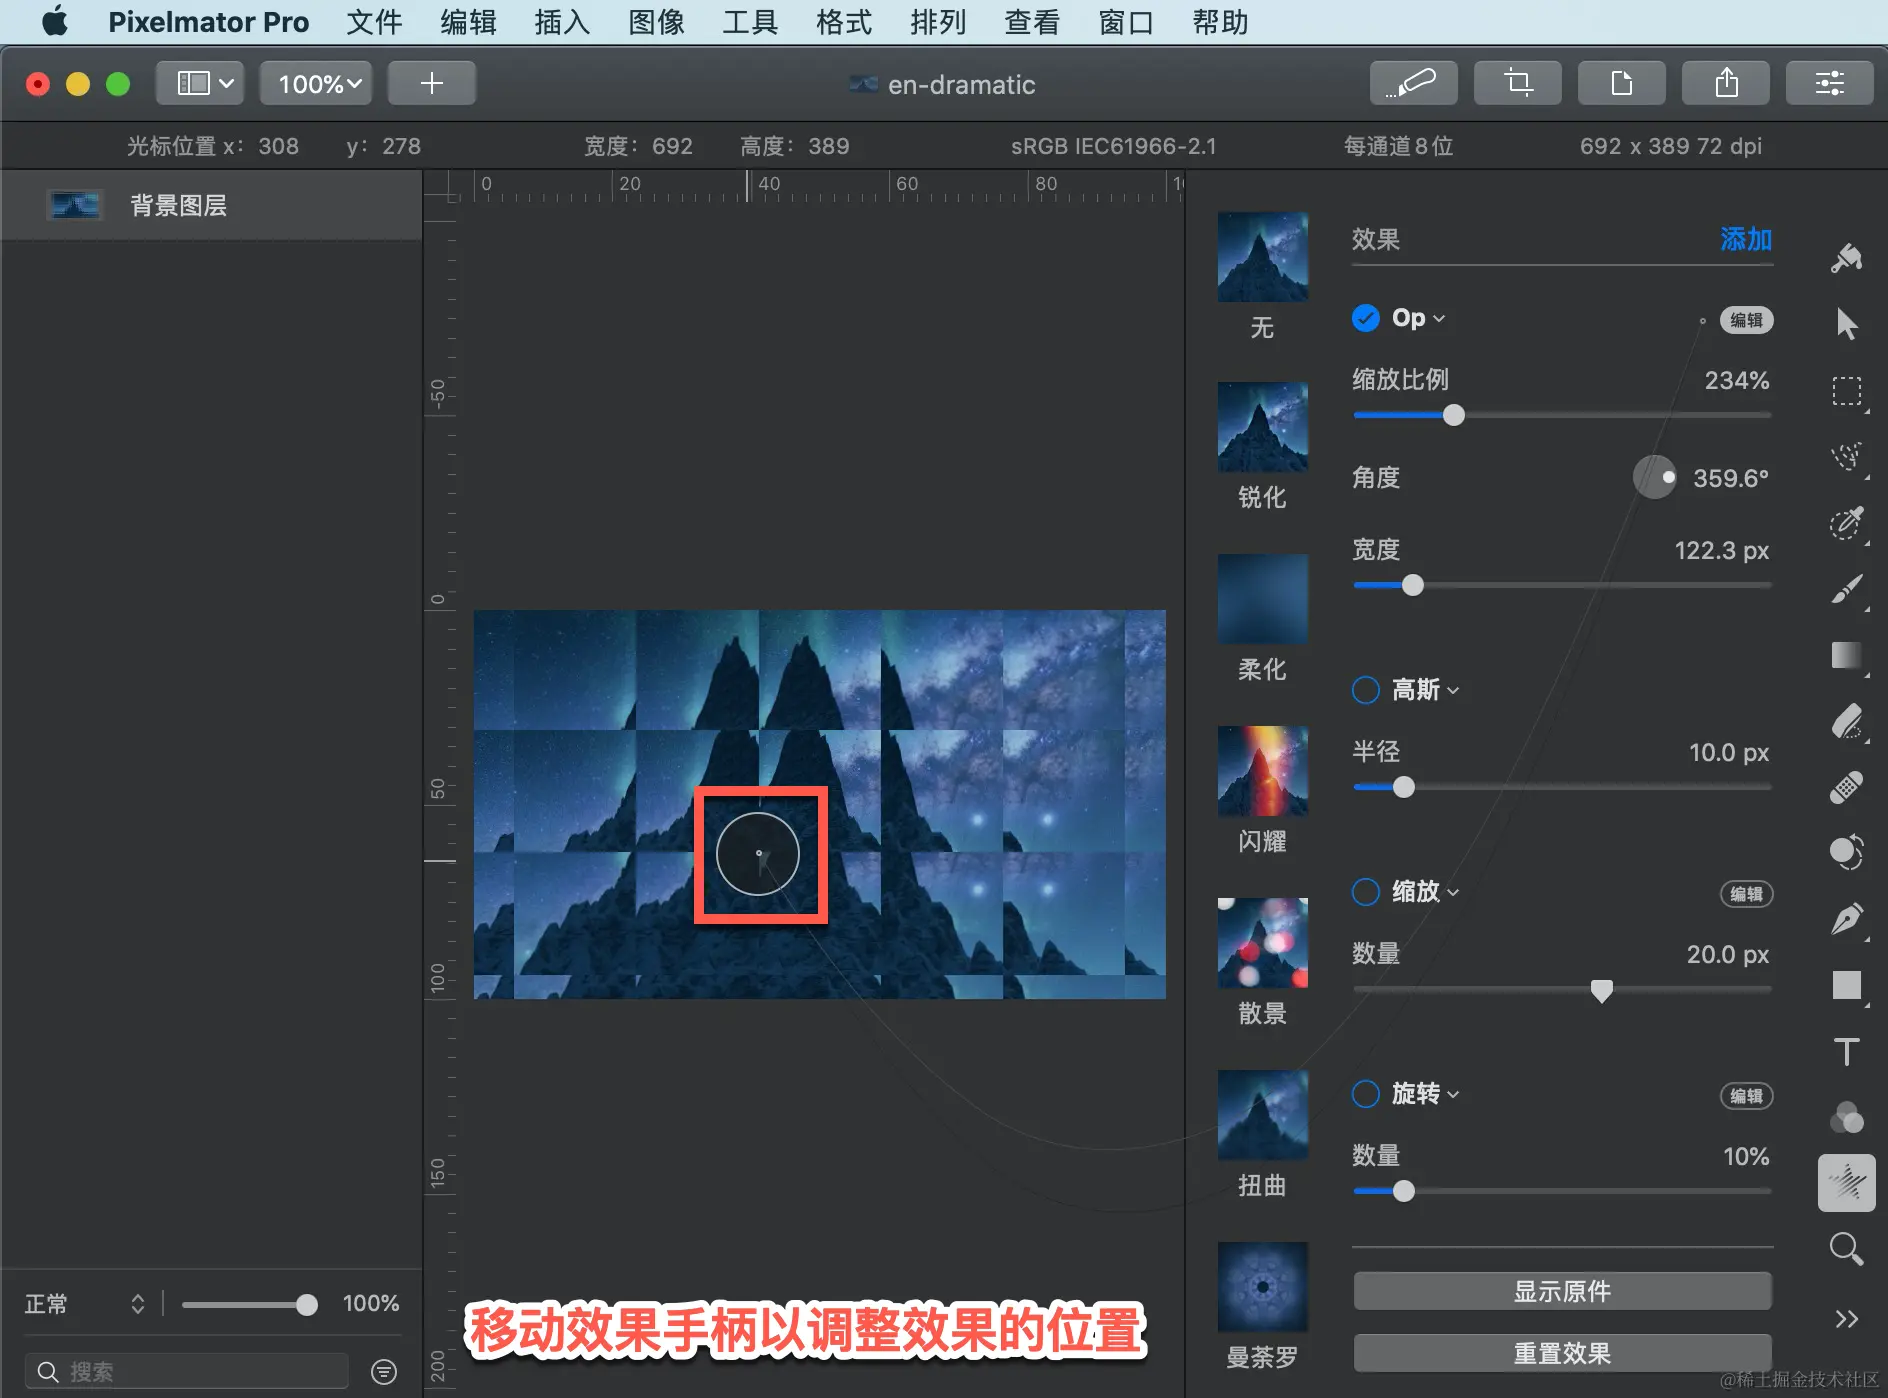
Task: Open the 帮助 menu
Action: pyautogui.click(x=1220, y=22)
